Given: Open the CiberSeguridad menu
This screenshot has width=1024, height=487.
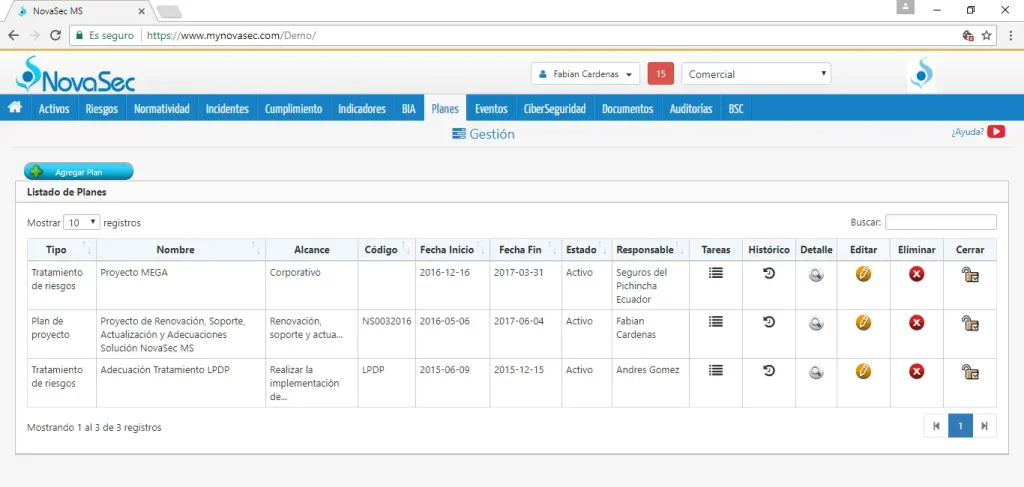Looking at the screenshot, I should click(554, 108).
